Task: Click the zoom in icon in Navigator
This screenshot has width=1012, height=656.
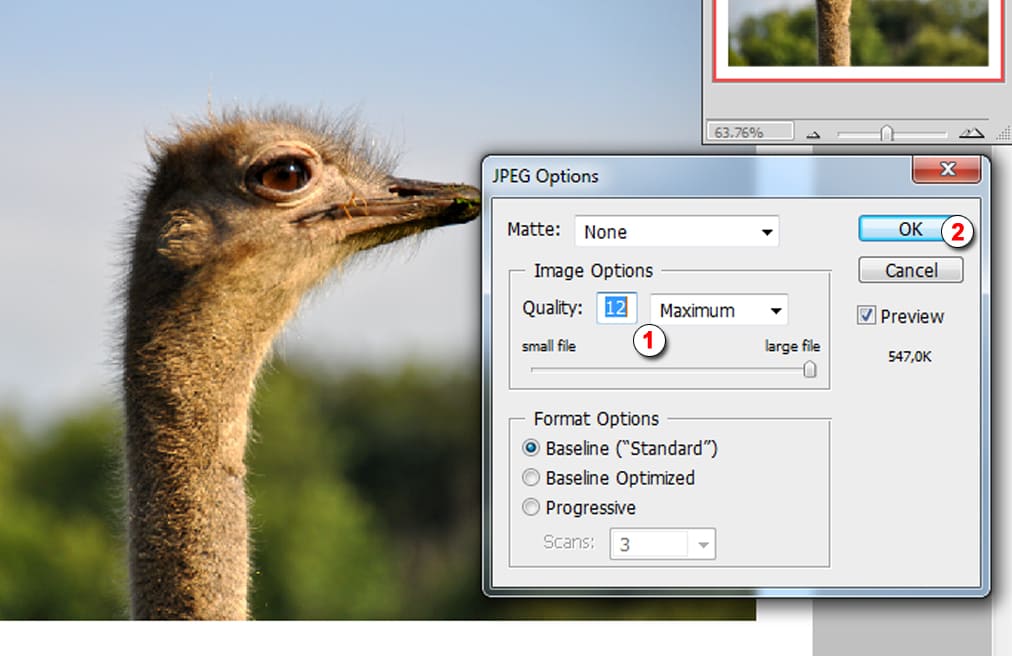Action: click(970, 132)
